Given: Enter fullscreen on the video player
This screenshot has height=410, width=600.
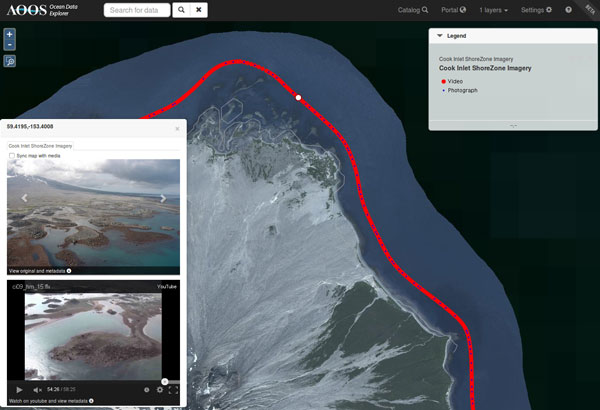Looking at the screenshot, I should click(x=173, y=389).
